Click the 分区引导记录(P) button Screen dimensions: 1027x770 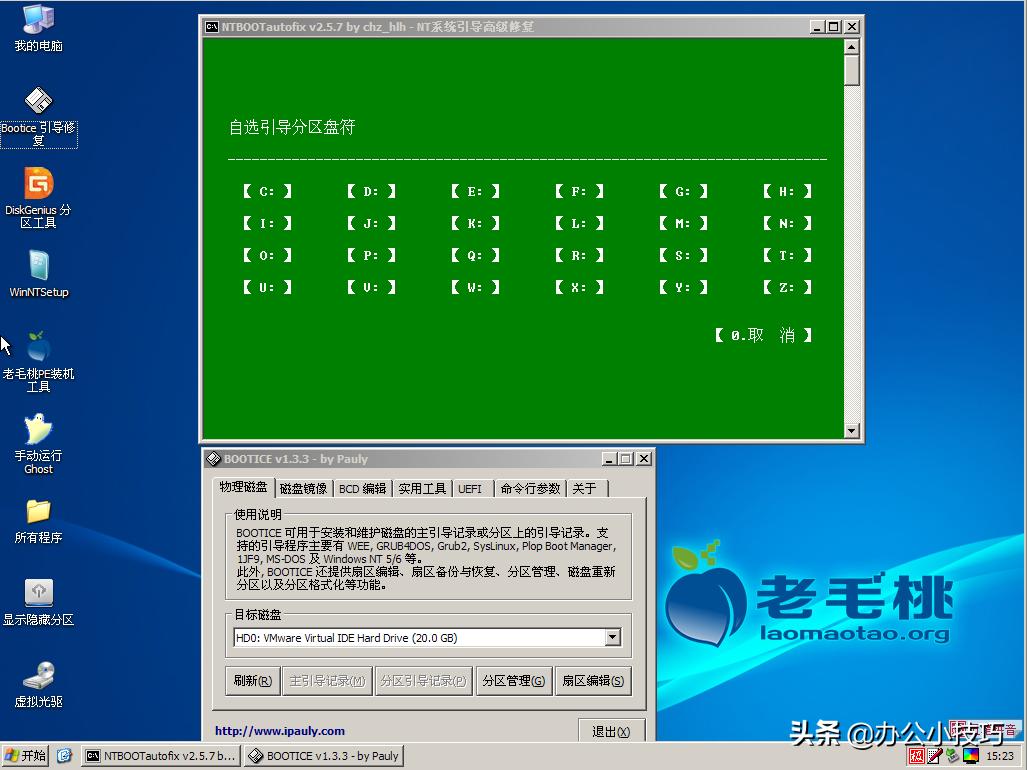tap(424, 681)
